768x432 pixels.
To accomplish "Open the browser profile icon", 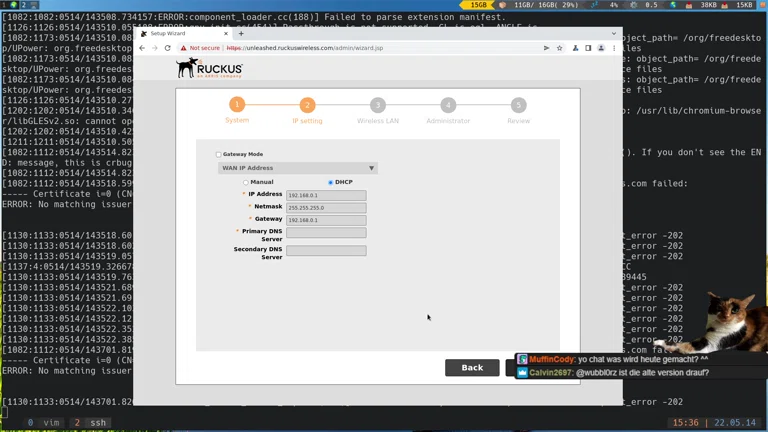I will point(601,48).
